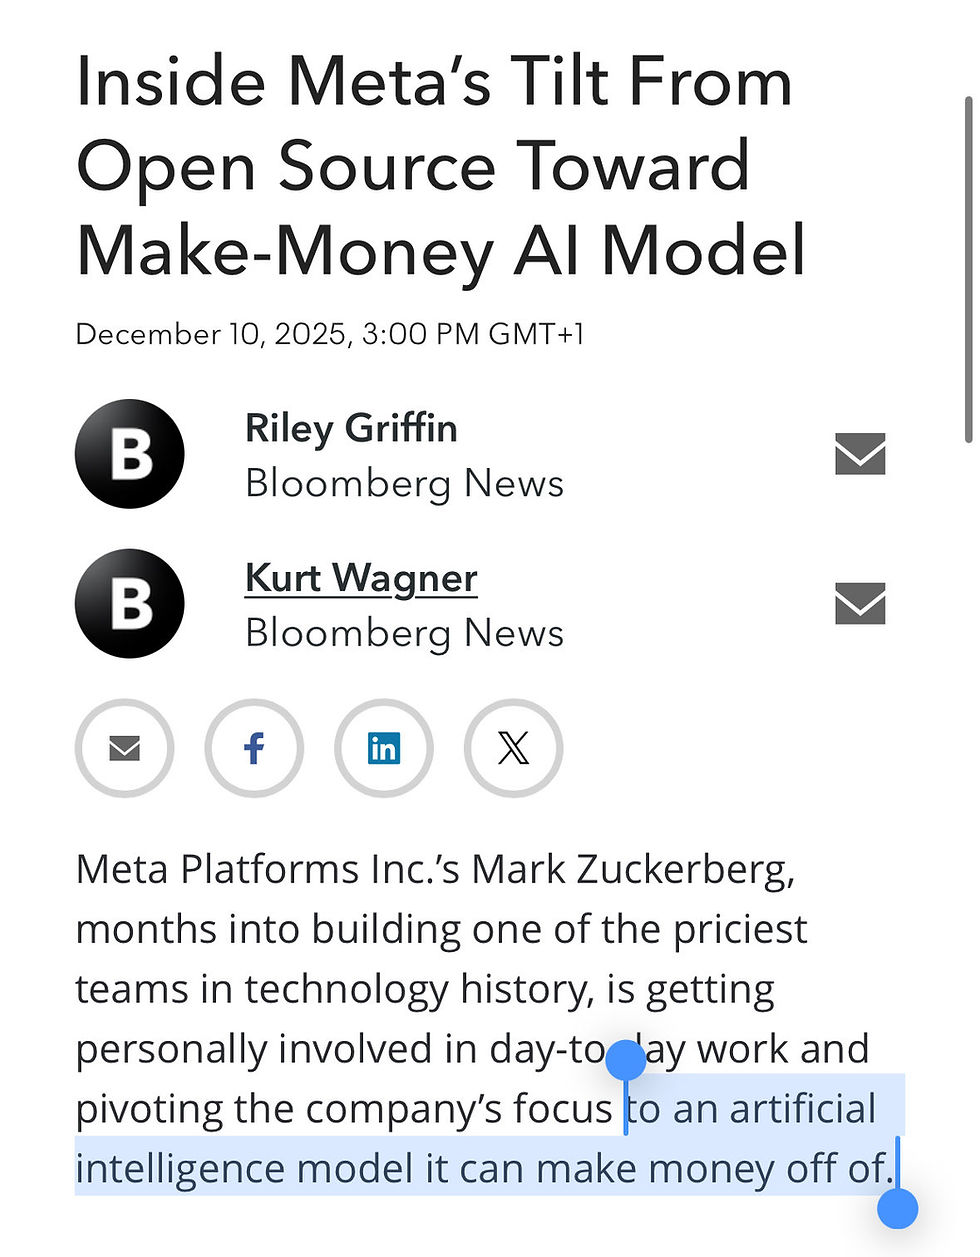Image resolution: width=980 pixels, height=1257 pixels.
Task: Click the envelope icon beside Kurt Wagner
Action: click(x=860, y=603)
